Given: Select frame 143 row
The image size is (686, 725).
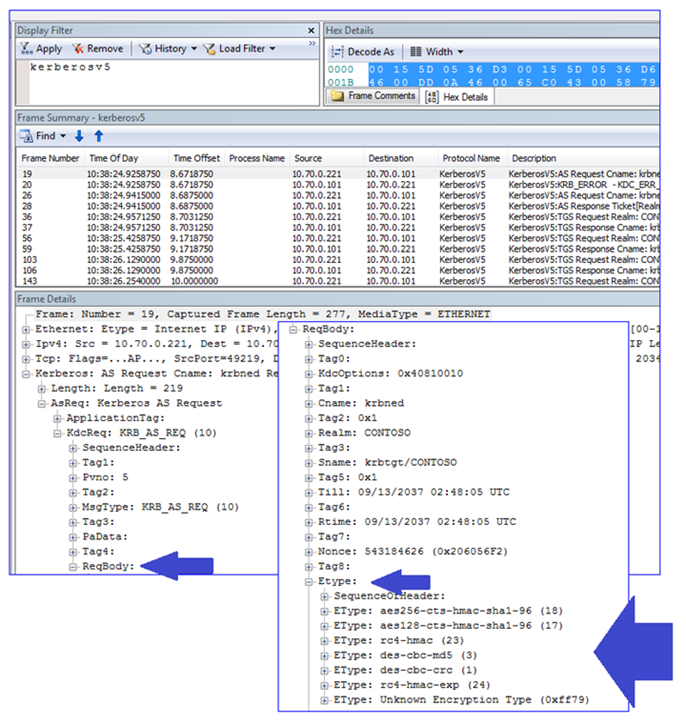Looking at the screenshot, I should coord(339,281).
